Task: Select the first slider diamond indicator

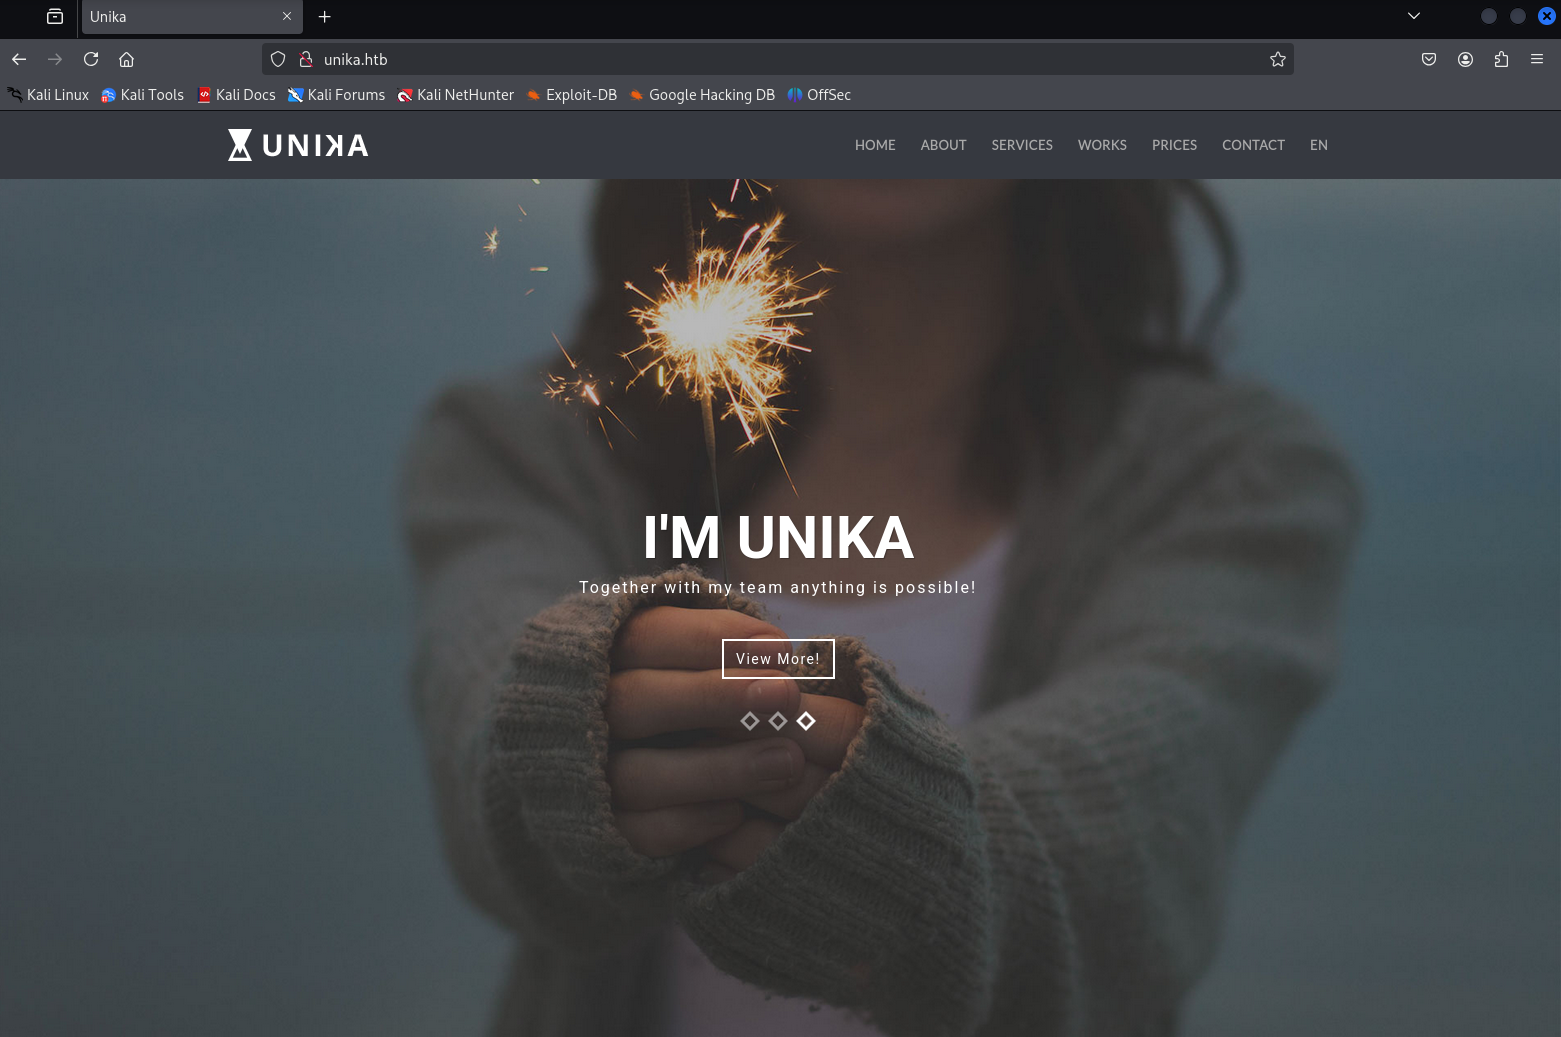Action: click(x=750, y=721)
